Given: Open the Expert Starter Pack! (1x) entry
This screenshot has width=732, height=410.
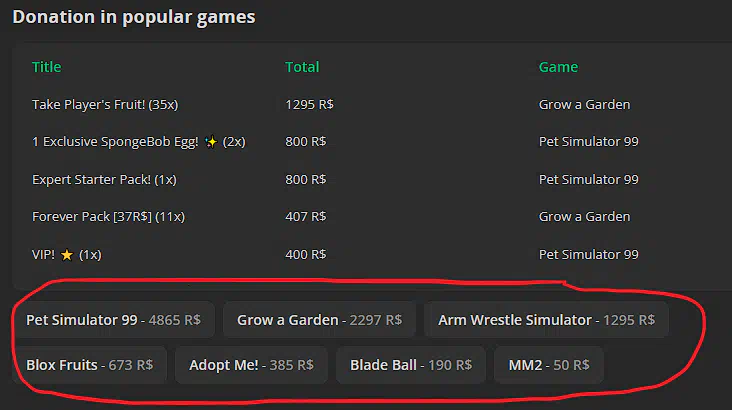Looking at the screenshot, I should pos(104,179).
